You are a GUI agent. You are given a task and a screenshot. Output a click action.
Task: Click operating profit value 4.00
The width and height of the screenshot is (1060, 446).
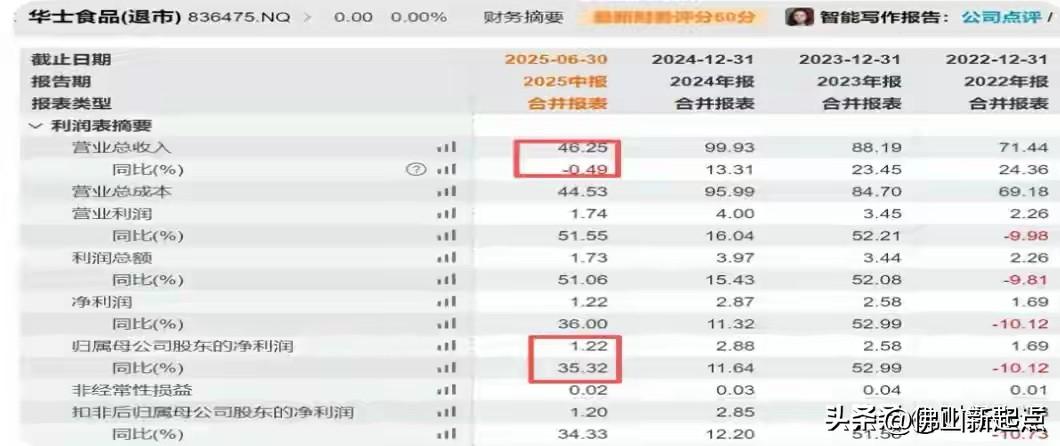point(737,214)
